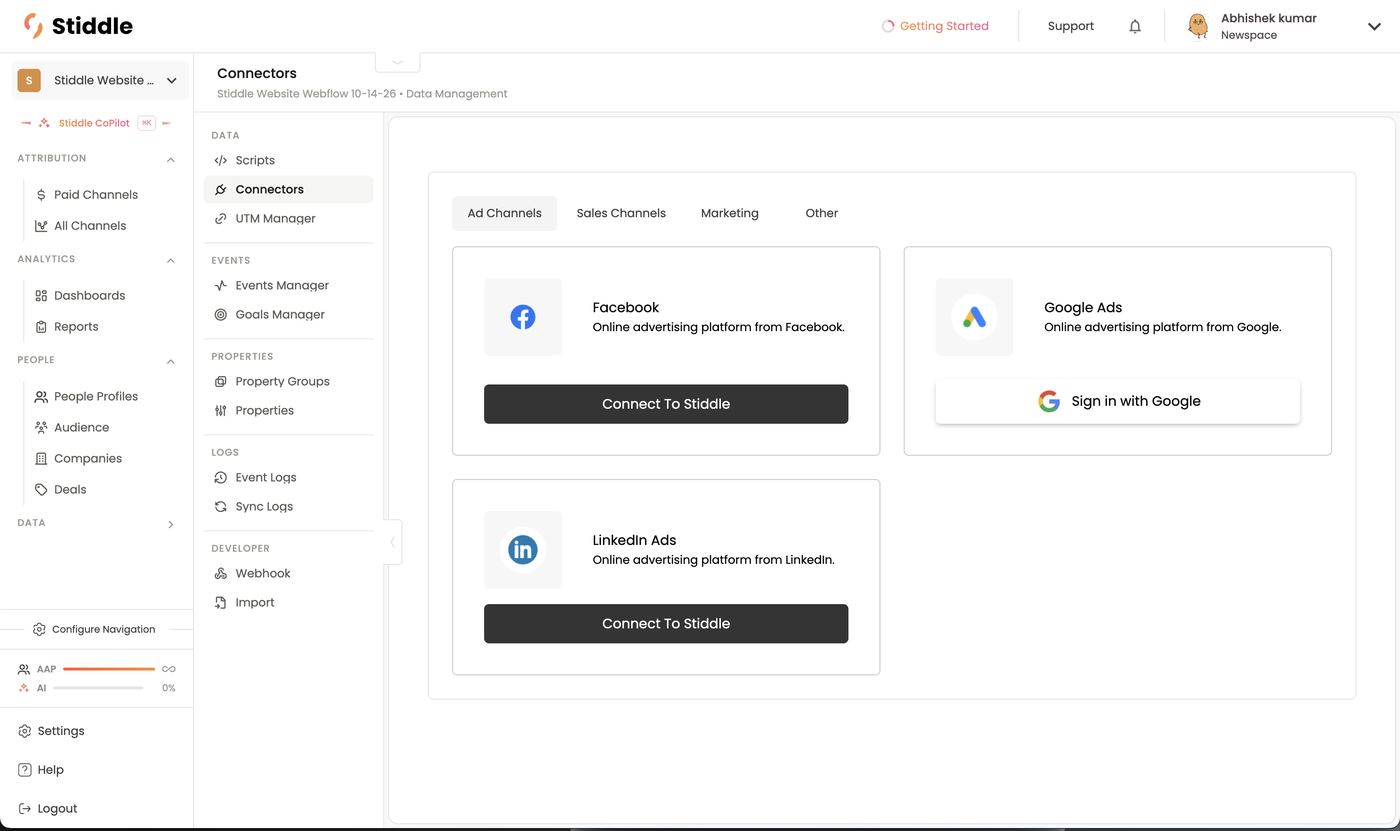
Task: Click the Google Ads logo thumbnail
Action: (x=975, y=317)
